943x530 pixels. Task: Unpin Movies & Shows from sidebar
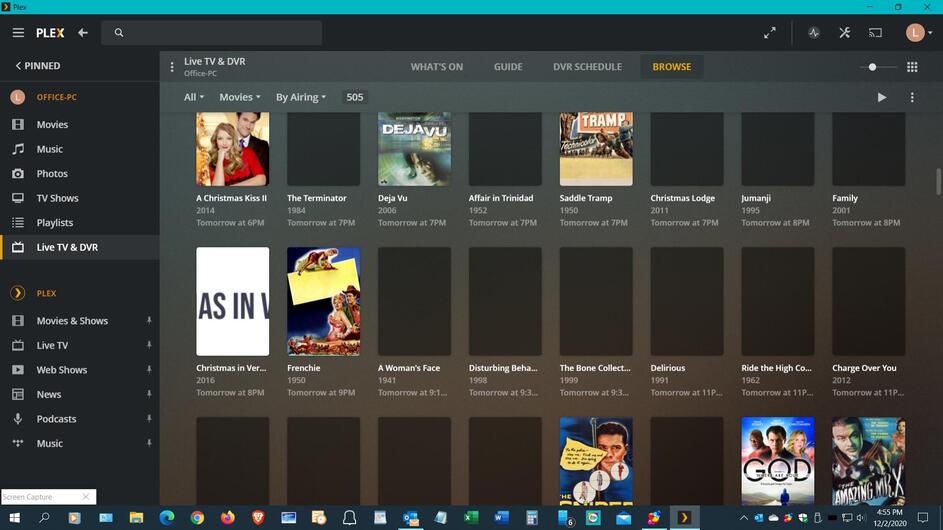pos(149,321)
